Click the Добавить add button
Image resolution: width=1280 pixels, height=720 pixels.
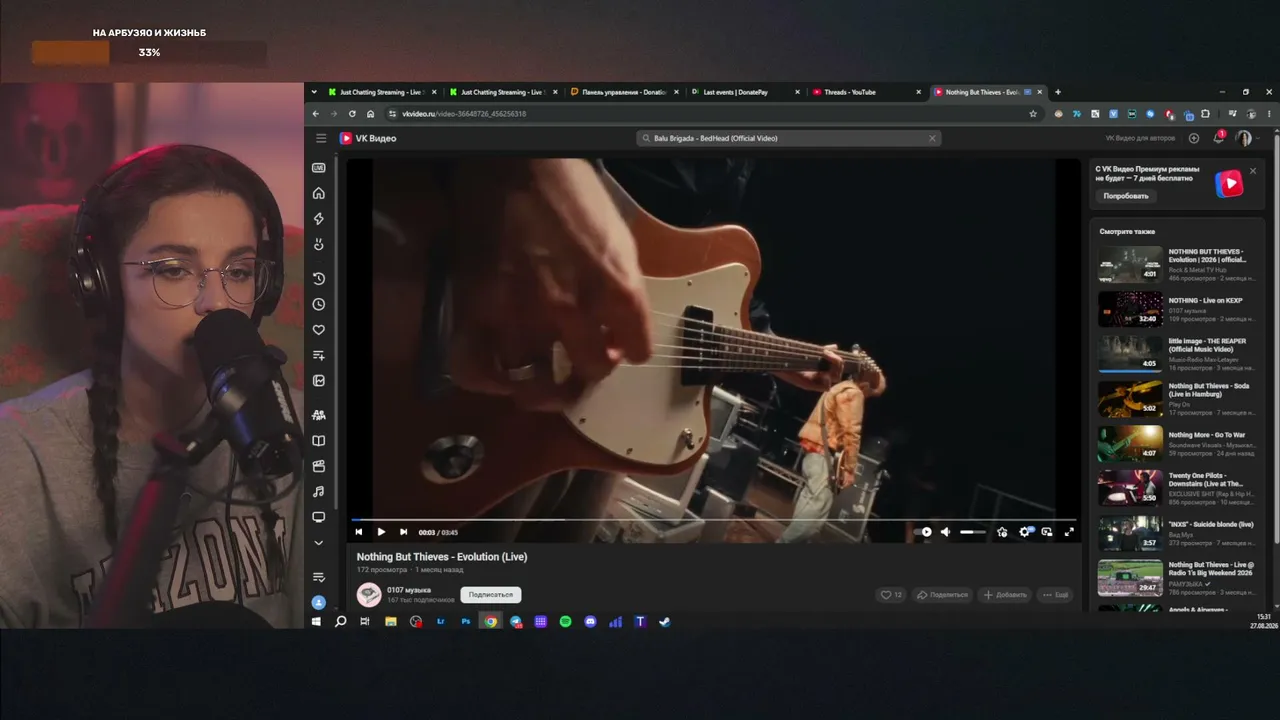pyautogui.click(x=1005, y=595)
